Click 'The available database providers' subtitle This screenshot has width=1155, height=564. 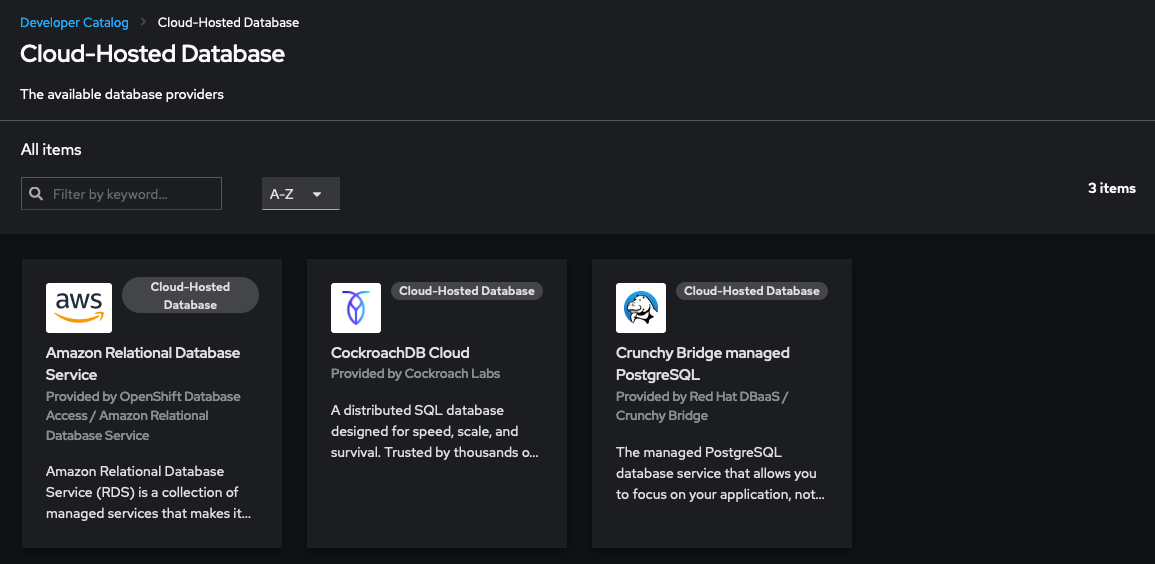pos(122,94)
